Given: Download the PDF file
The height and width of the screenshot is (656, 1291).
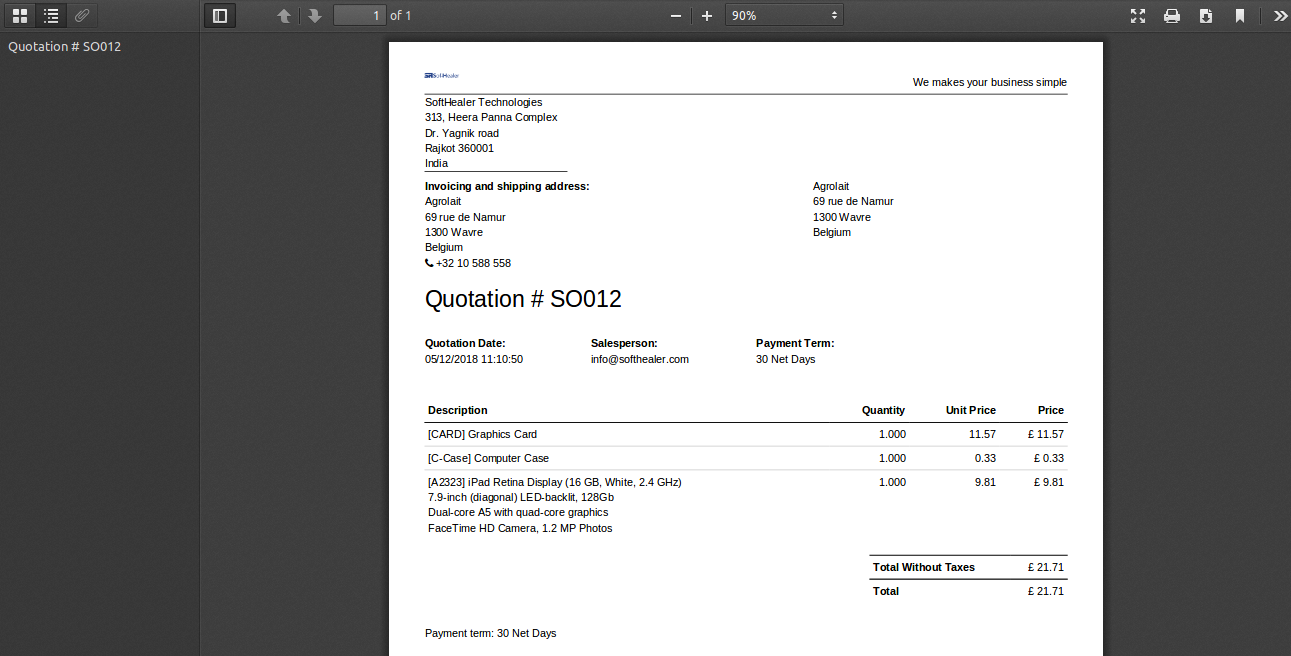Looking at the screenshot, I should pos(1206,15).
